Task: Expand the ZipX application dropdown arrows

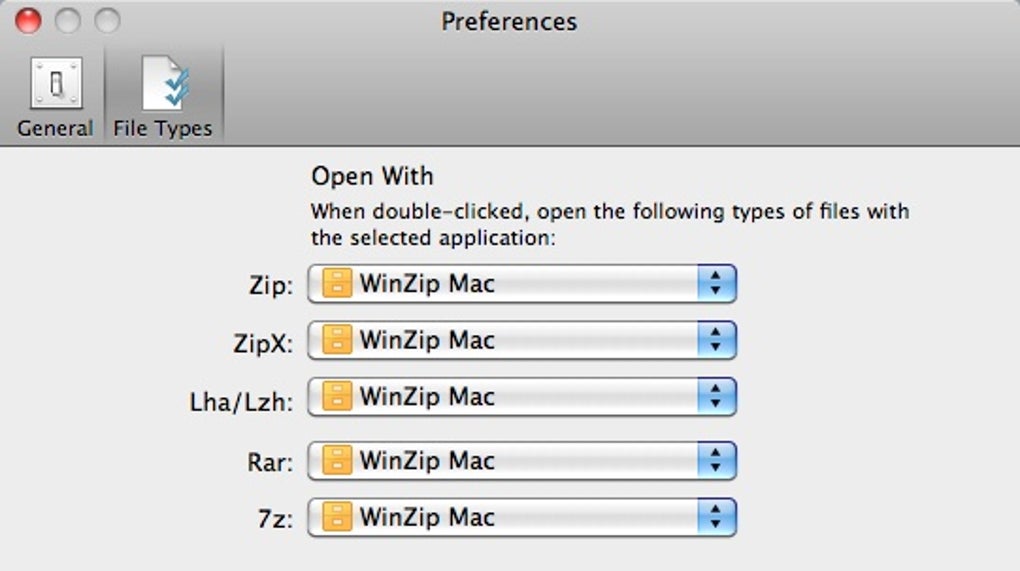Action: [x=715, y=340]
